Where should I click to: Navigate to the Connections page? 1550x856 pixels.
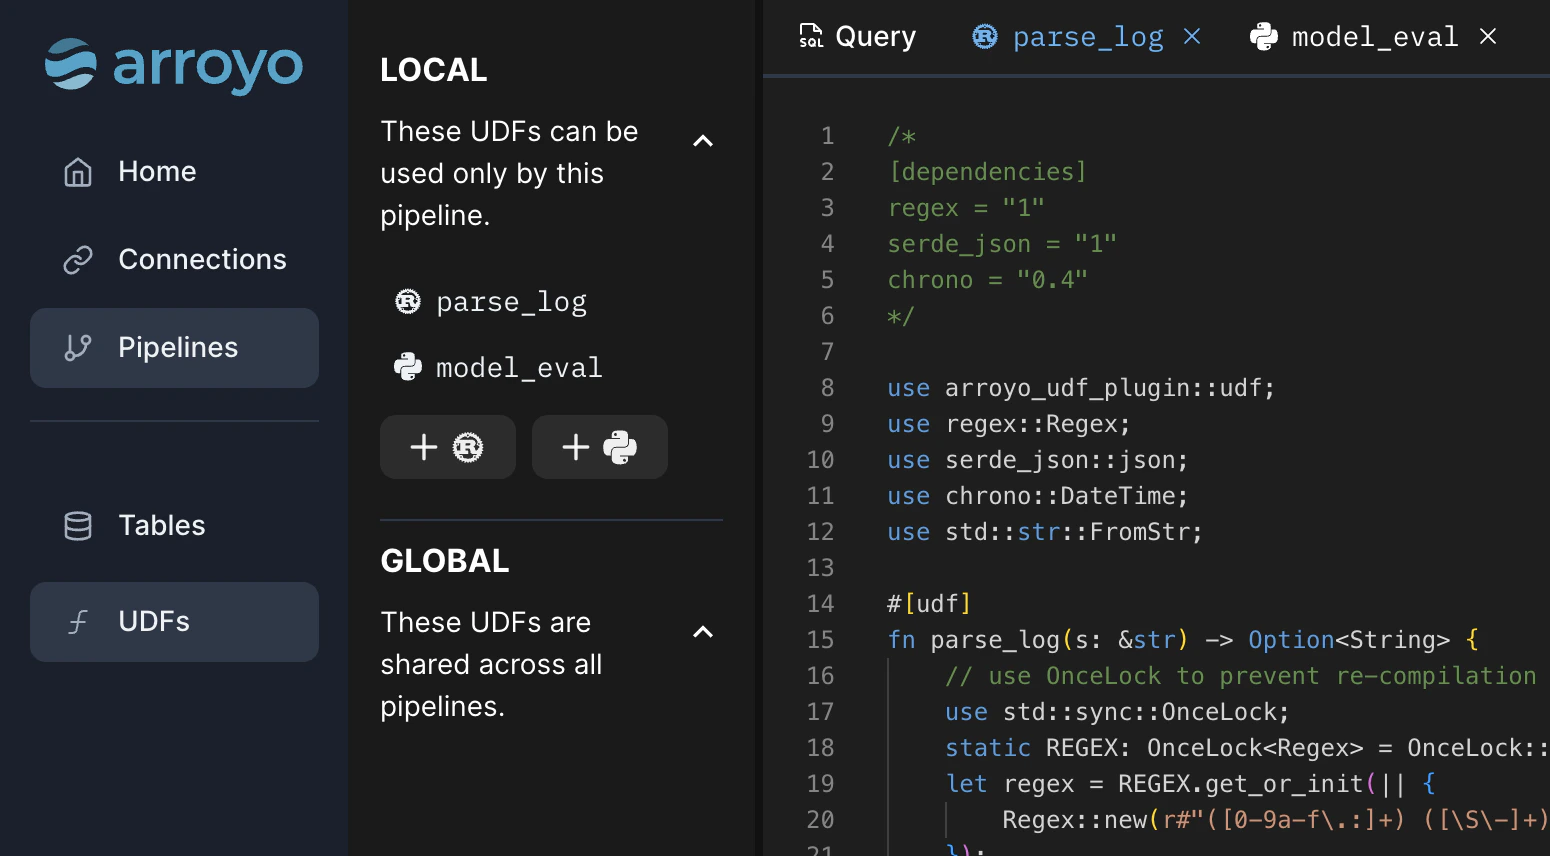[201, 259]
